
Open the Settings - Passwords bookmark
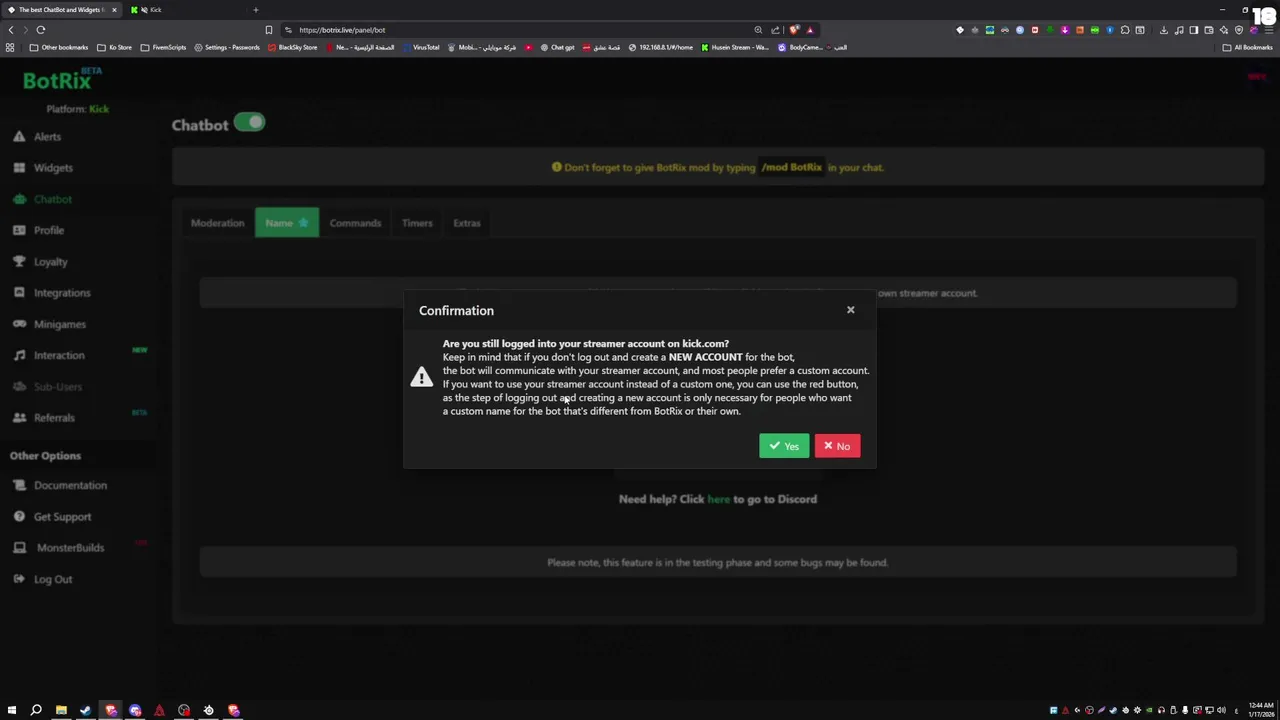point(227,47)
